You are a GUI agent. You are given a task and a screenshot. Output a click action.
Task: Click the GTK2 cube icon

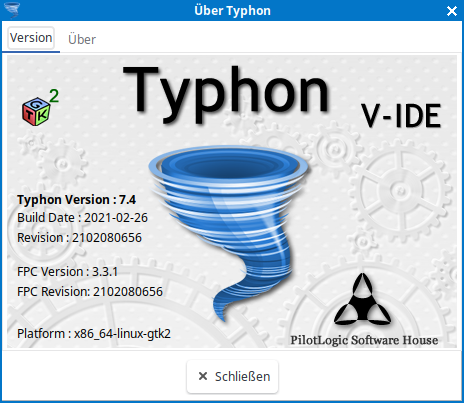[x=36, y=111]
